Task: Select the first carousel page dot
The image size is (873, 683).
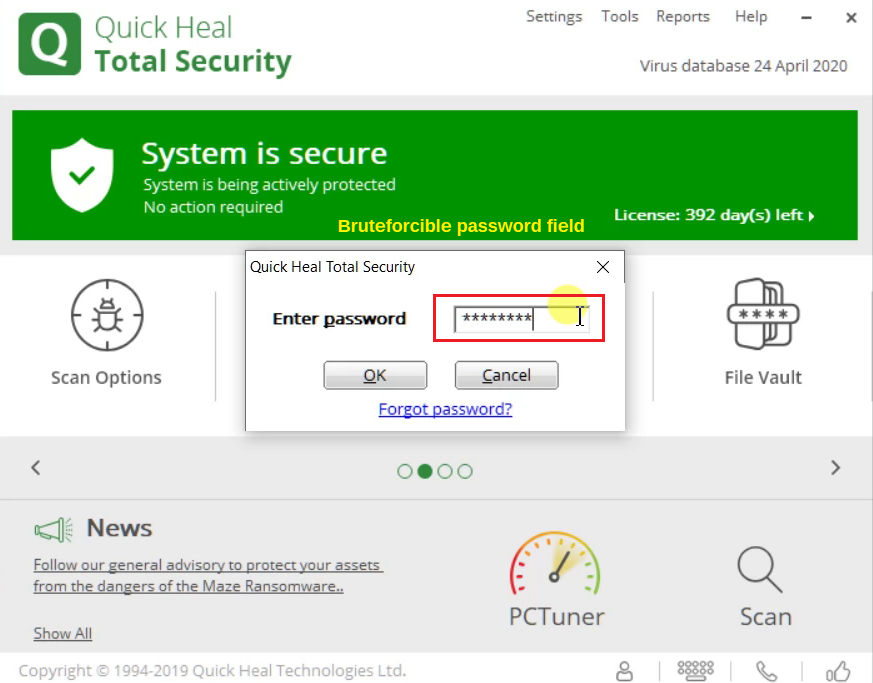Action: pyautogui.click(x=405, y=471)
